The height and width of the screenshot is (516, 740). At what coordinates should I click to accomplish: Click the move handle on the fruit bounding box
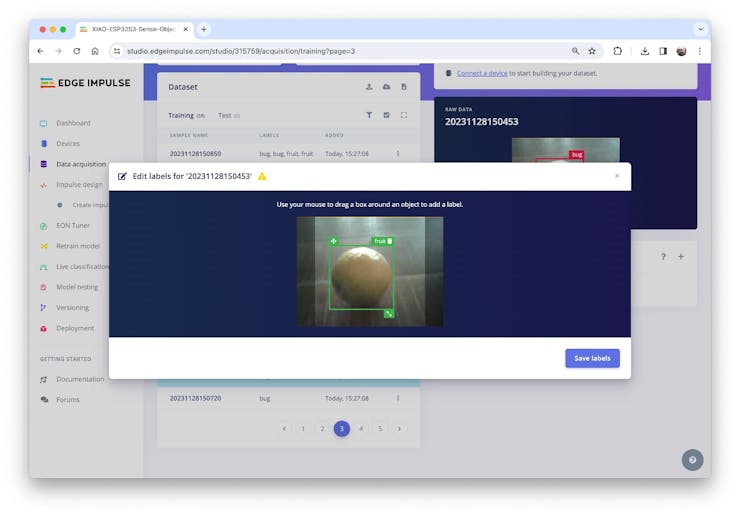pos(334,241)
